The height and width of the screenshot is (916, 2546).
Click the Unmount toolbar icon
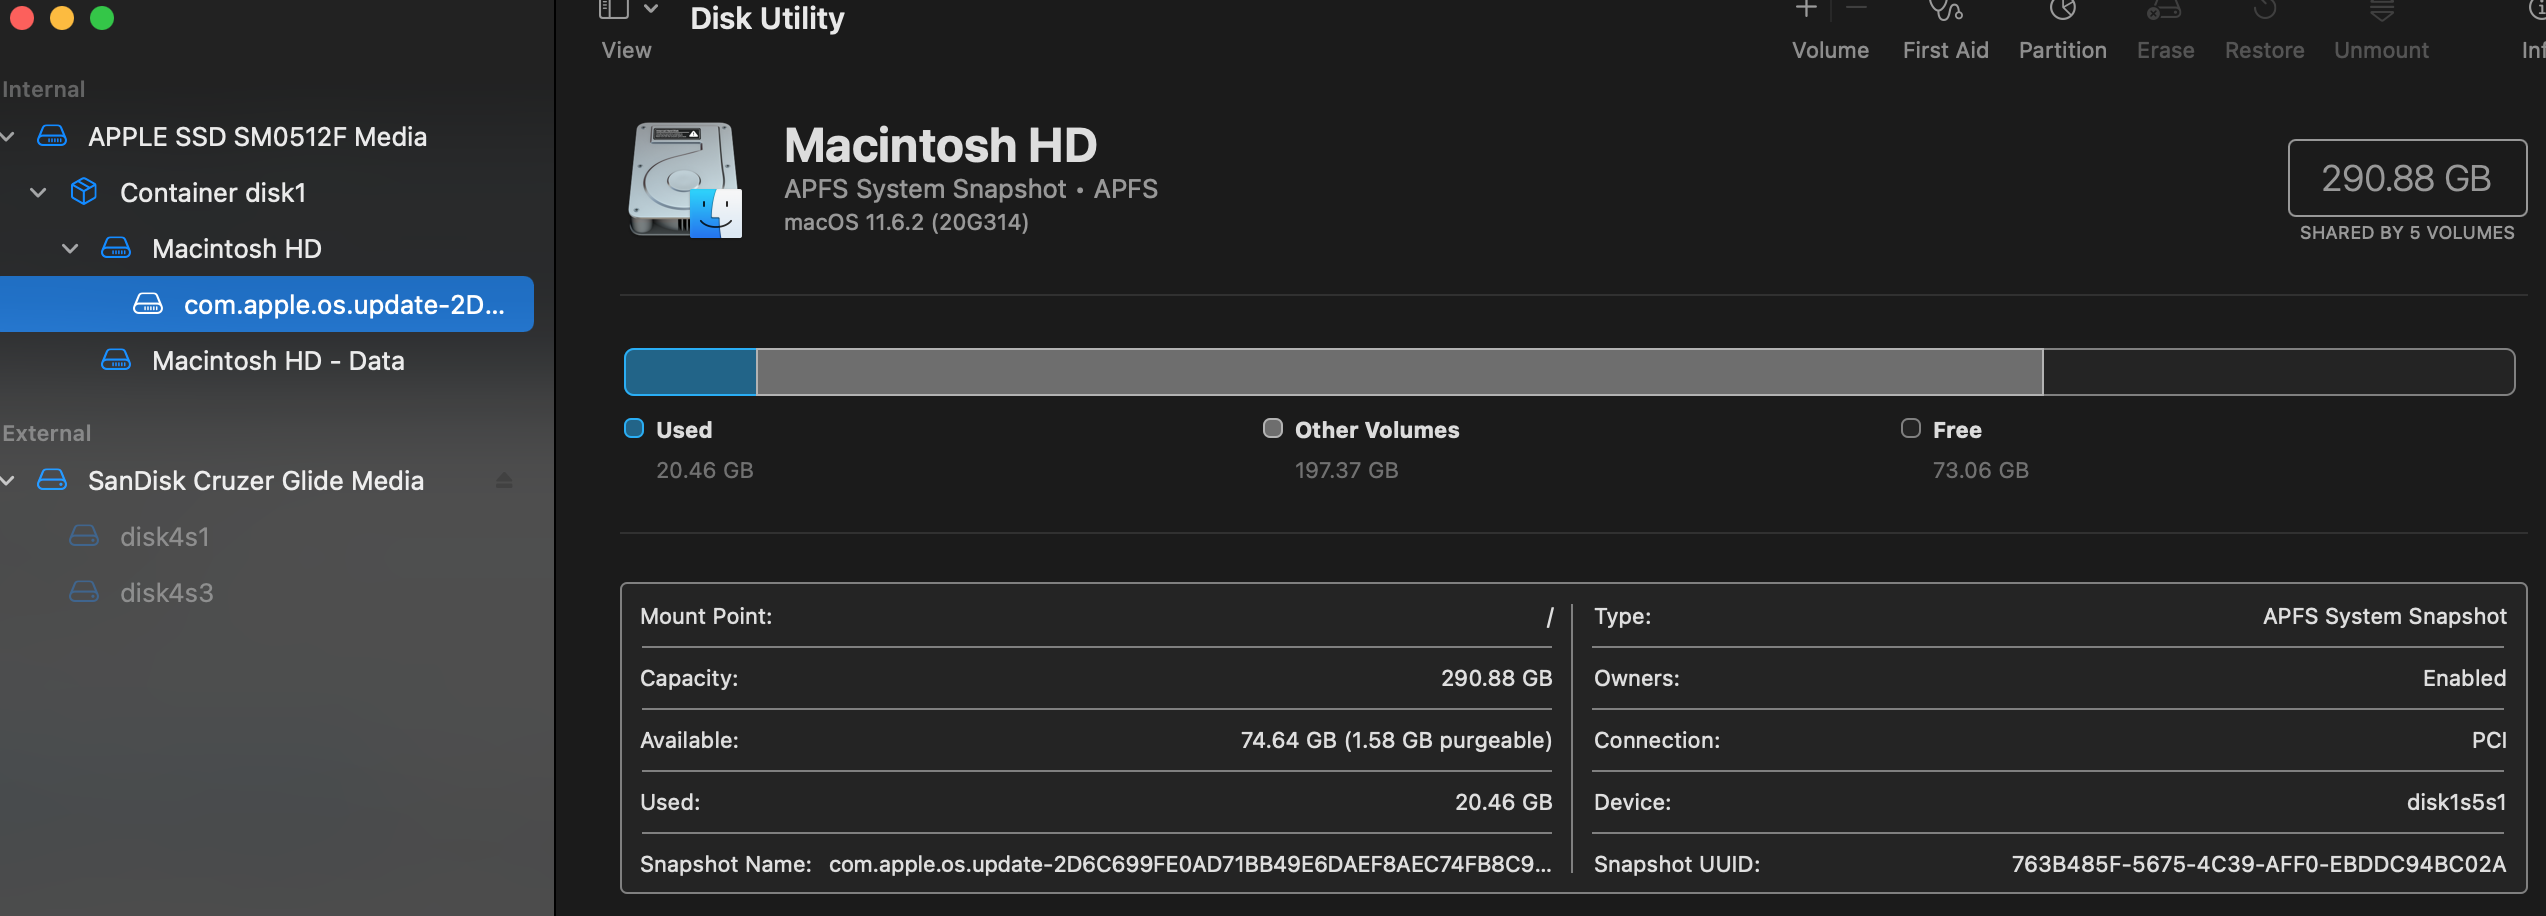(2382, 11)
